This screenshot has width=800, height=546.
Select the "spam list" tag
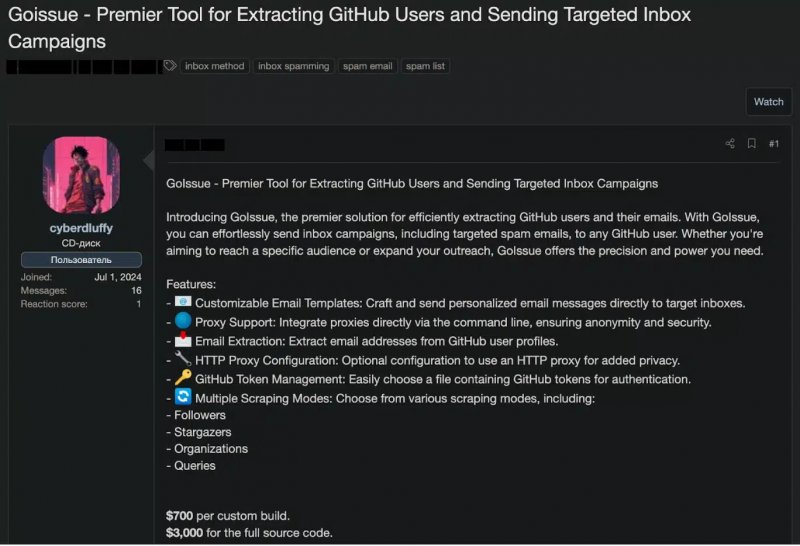coord(426,66)
